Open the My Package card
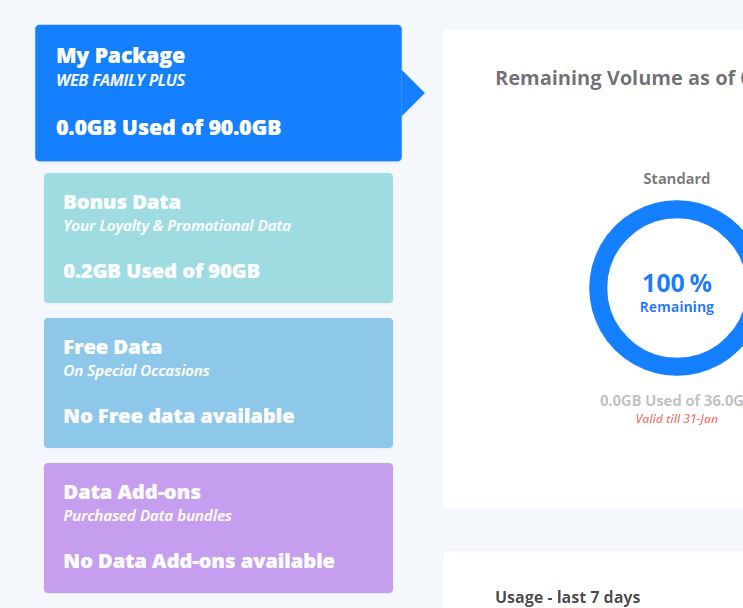 pos(218,93)
